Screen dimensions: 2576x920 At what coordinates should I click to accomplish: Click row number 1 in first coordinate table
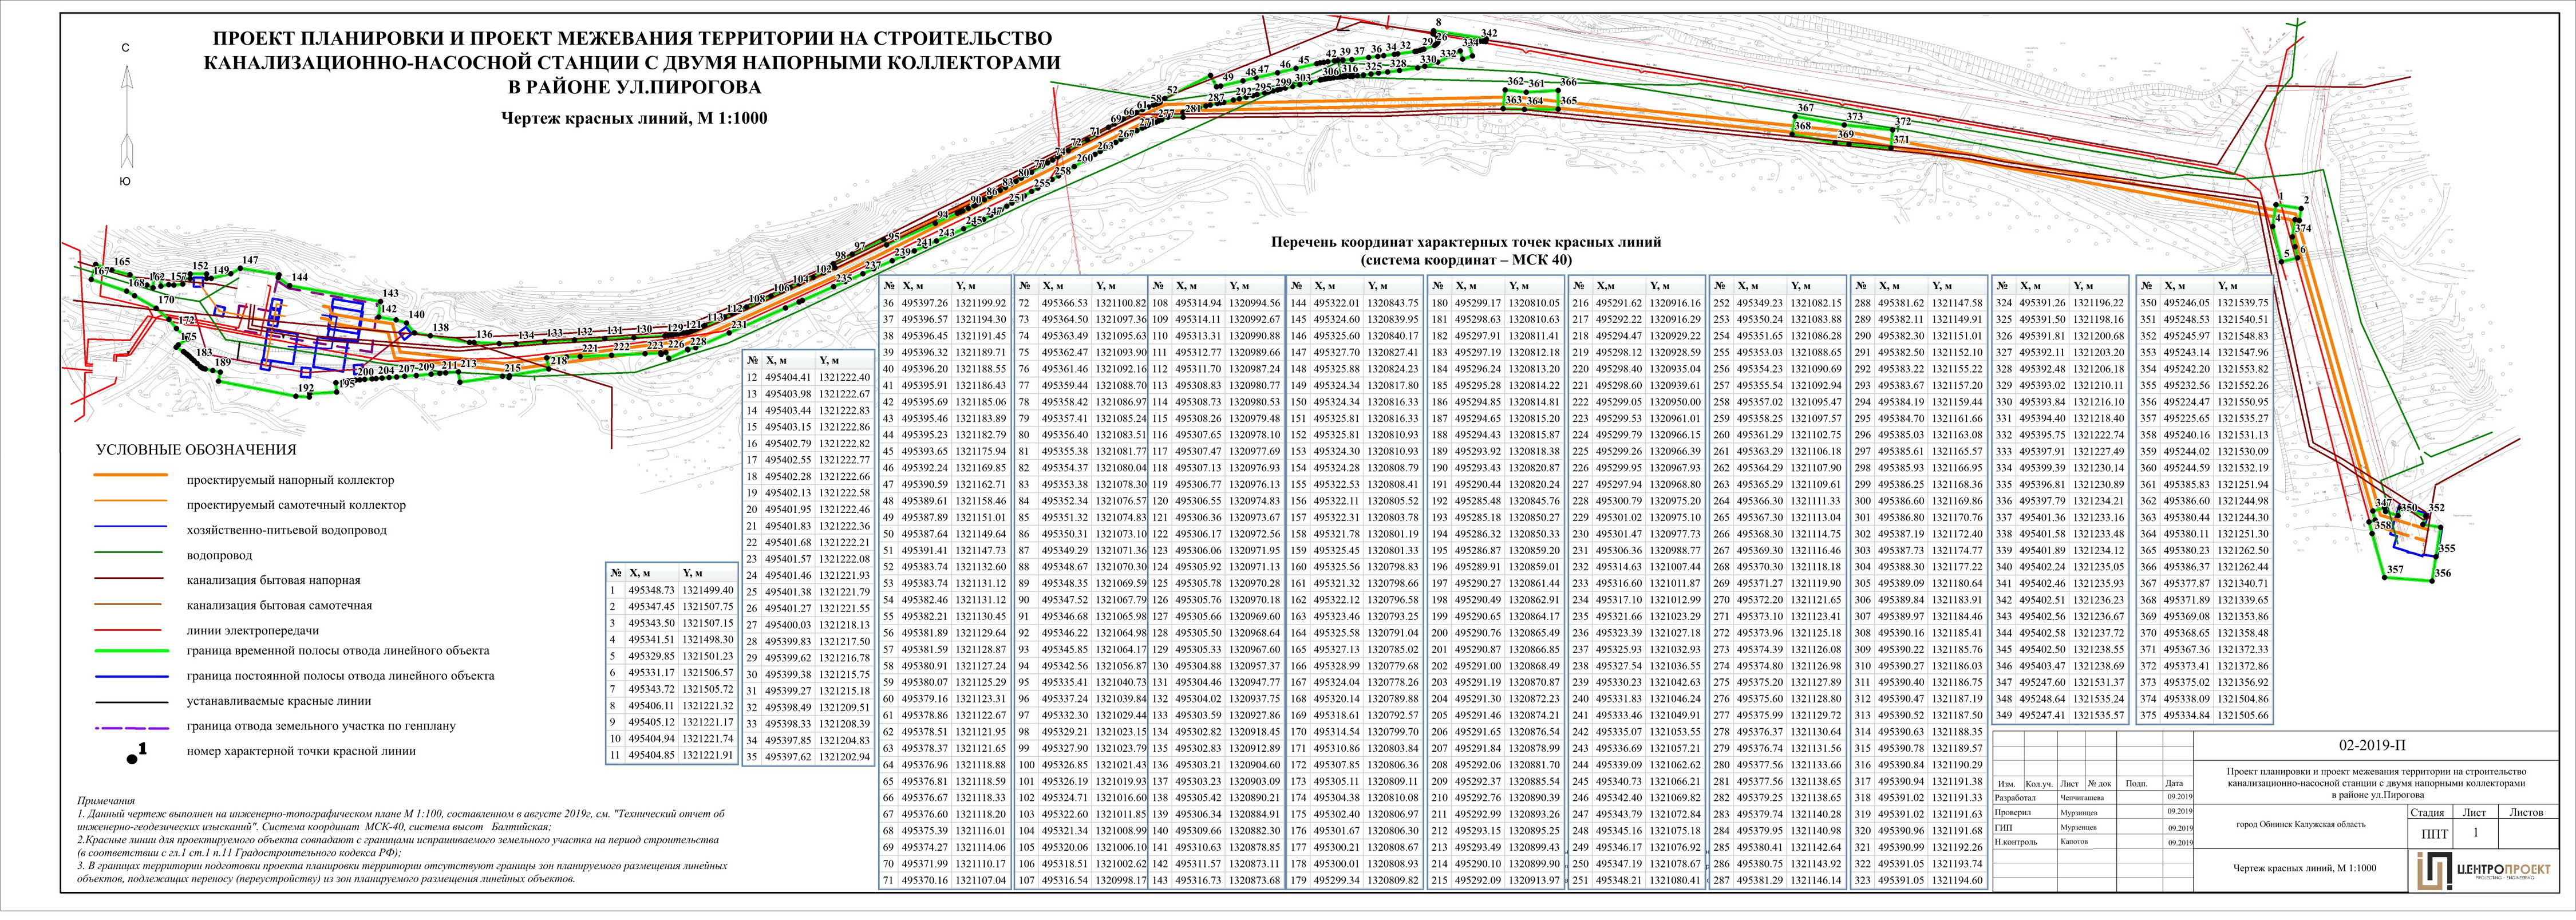click(x=613, y=591)
